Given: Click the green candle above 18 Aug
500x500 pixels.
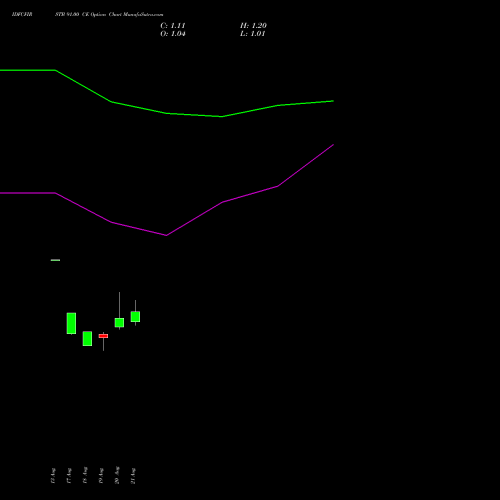Looking at the screenshot, I should [87, 339].
